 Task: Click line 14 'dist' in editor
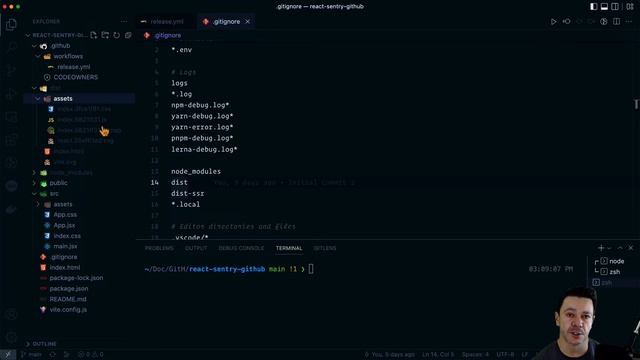tap(179, 182)
